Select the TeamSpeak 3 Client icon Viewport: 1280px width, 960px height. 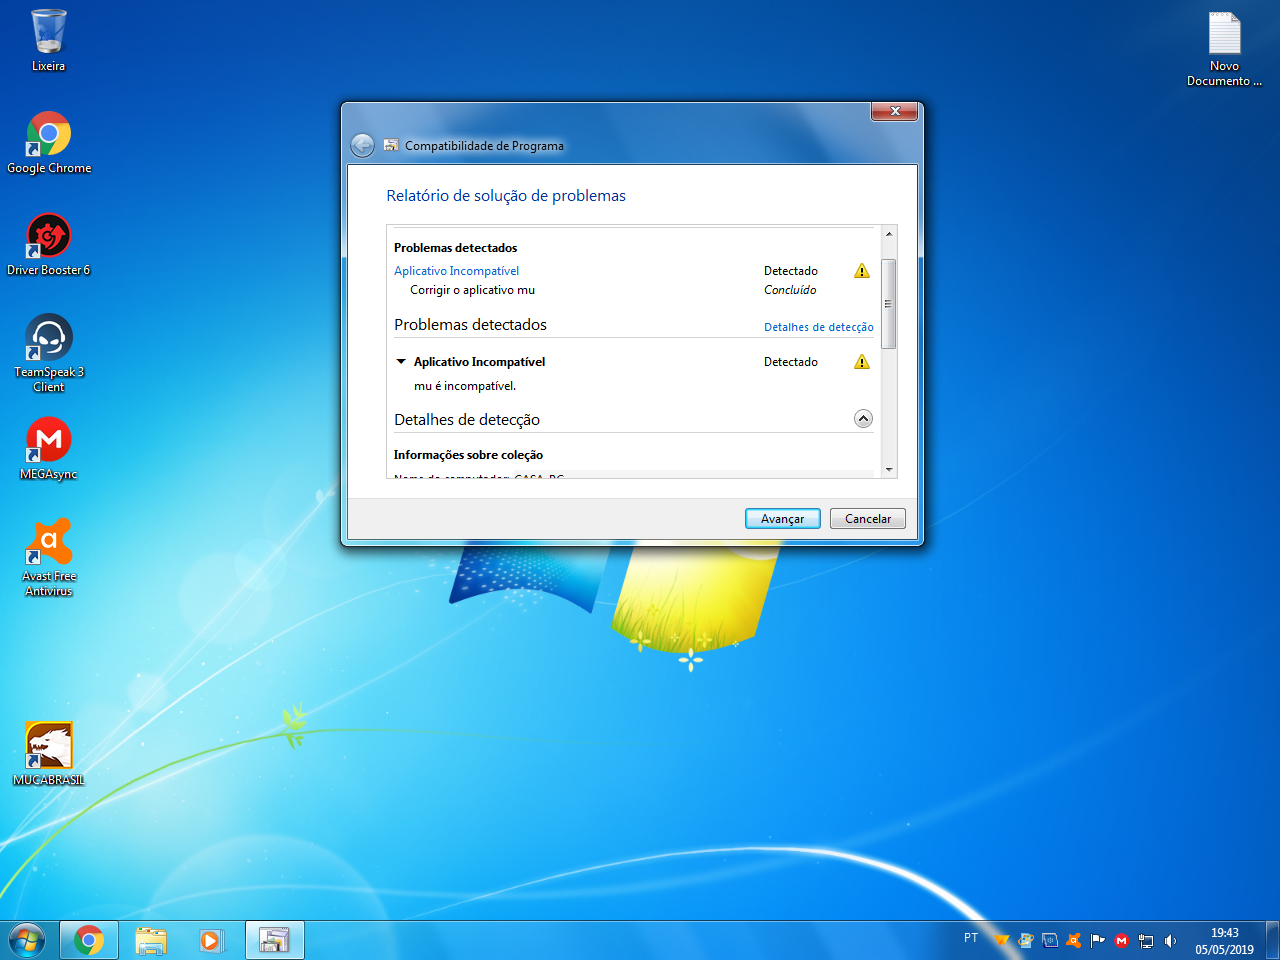tap(48, 339)
